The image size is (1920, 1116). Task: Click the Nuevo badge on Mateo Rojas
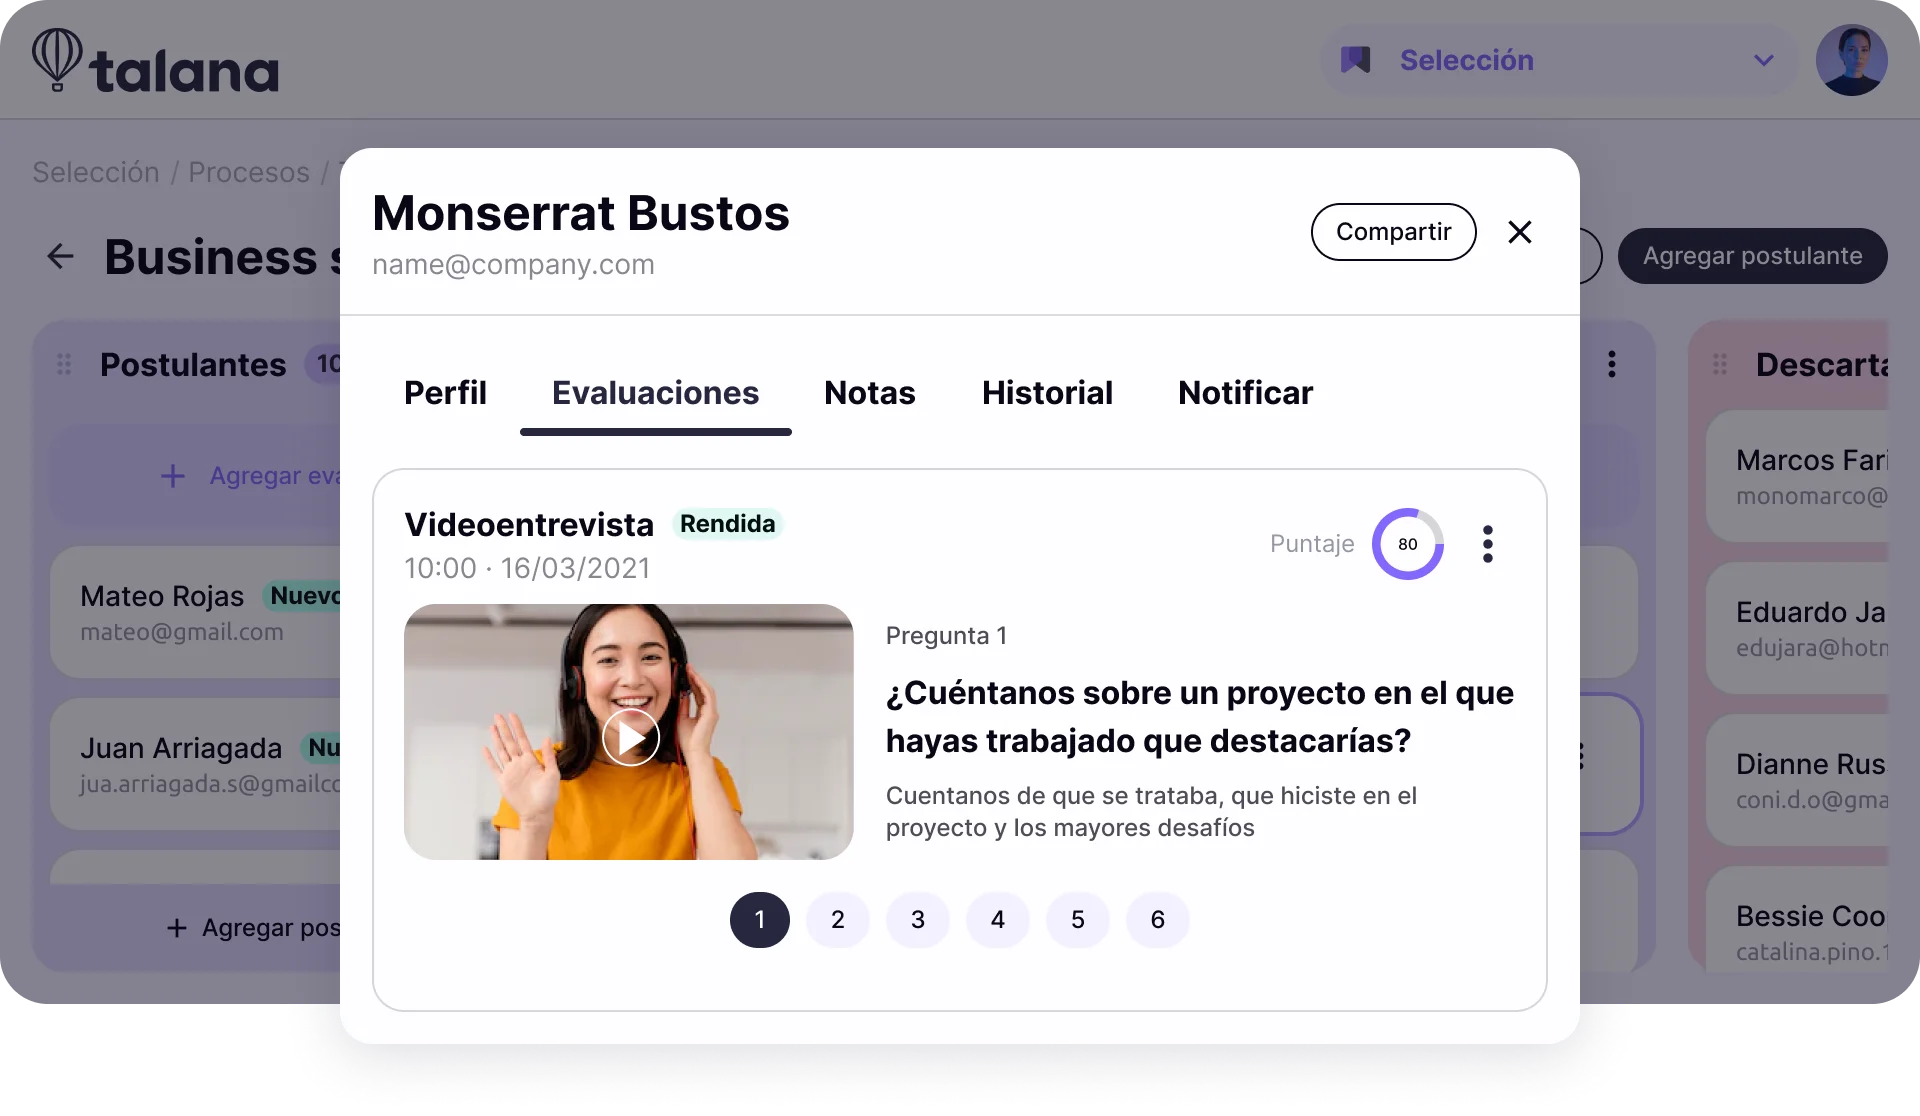coord(303,596)
